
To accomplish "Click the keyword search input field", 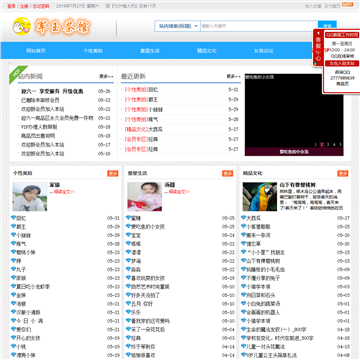I will tap(259, 26).
